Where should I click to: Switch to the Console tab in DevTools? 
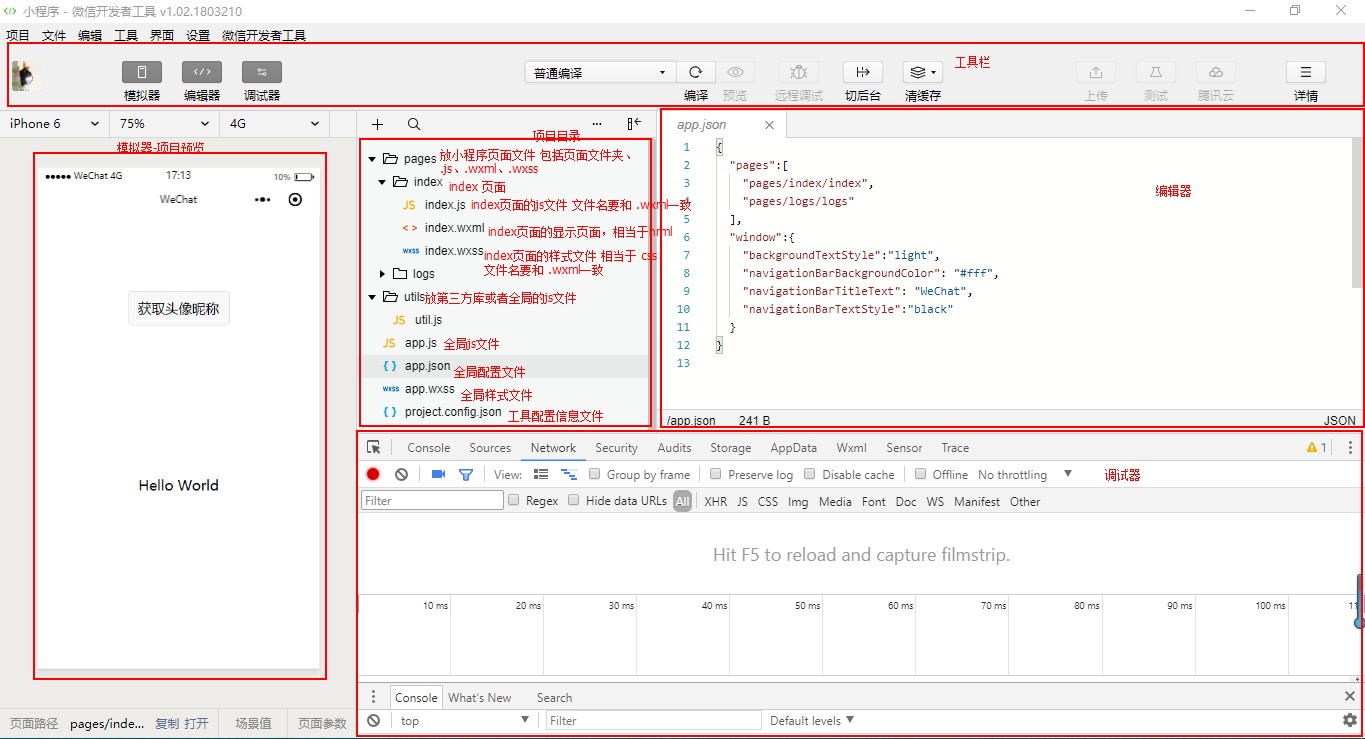click(429, 448)
